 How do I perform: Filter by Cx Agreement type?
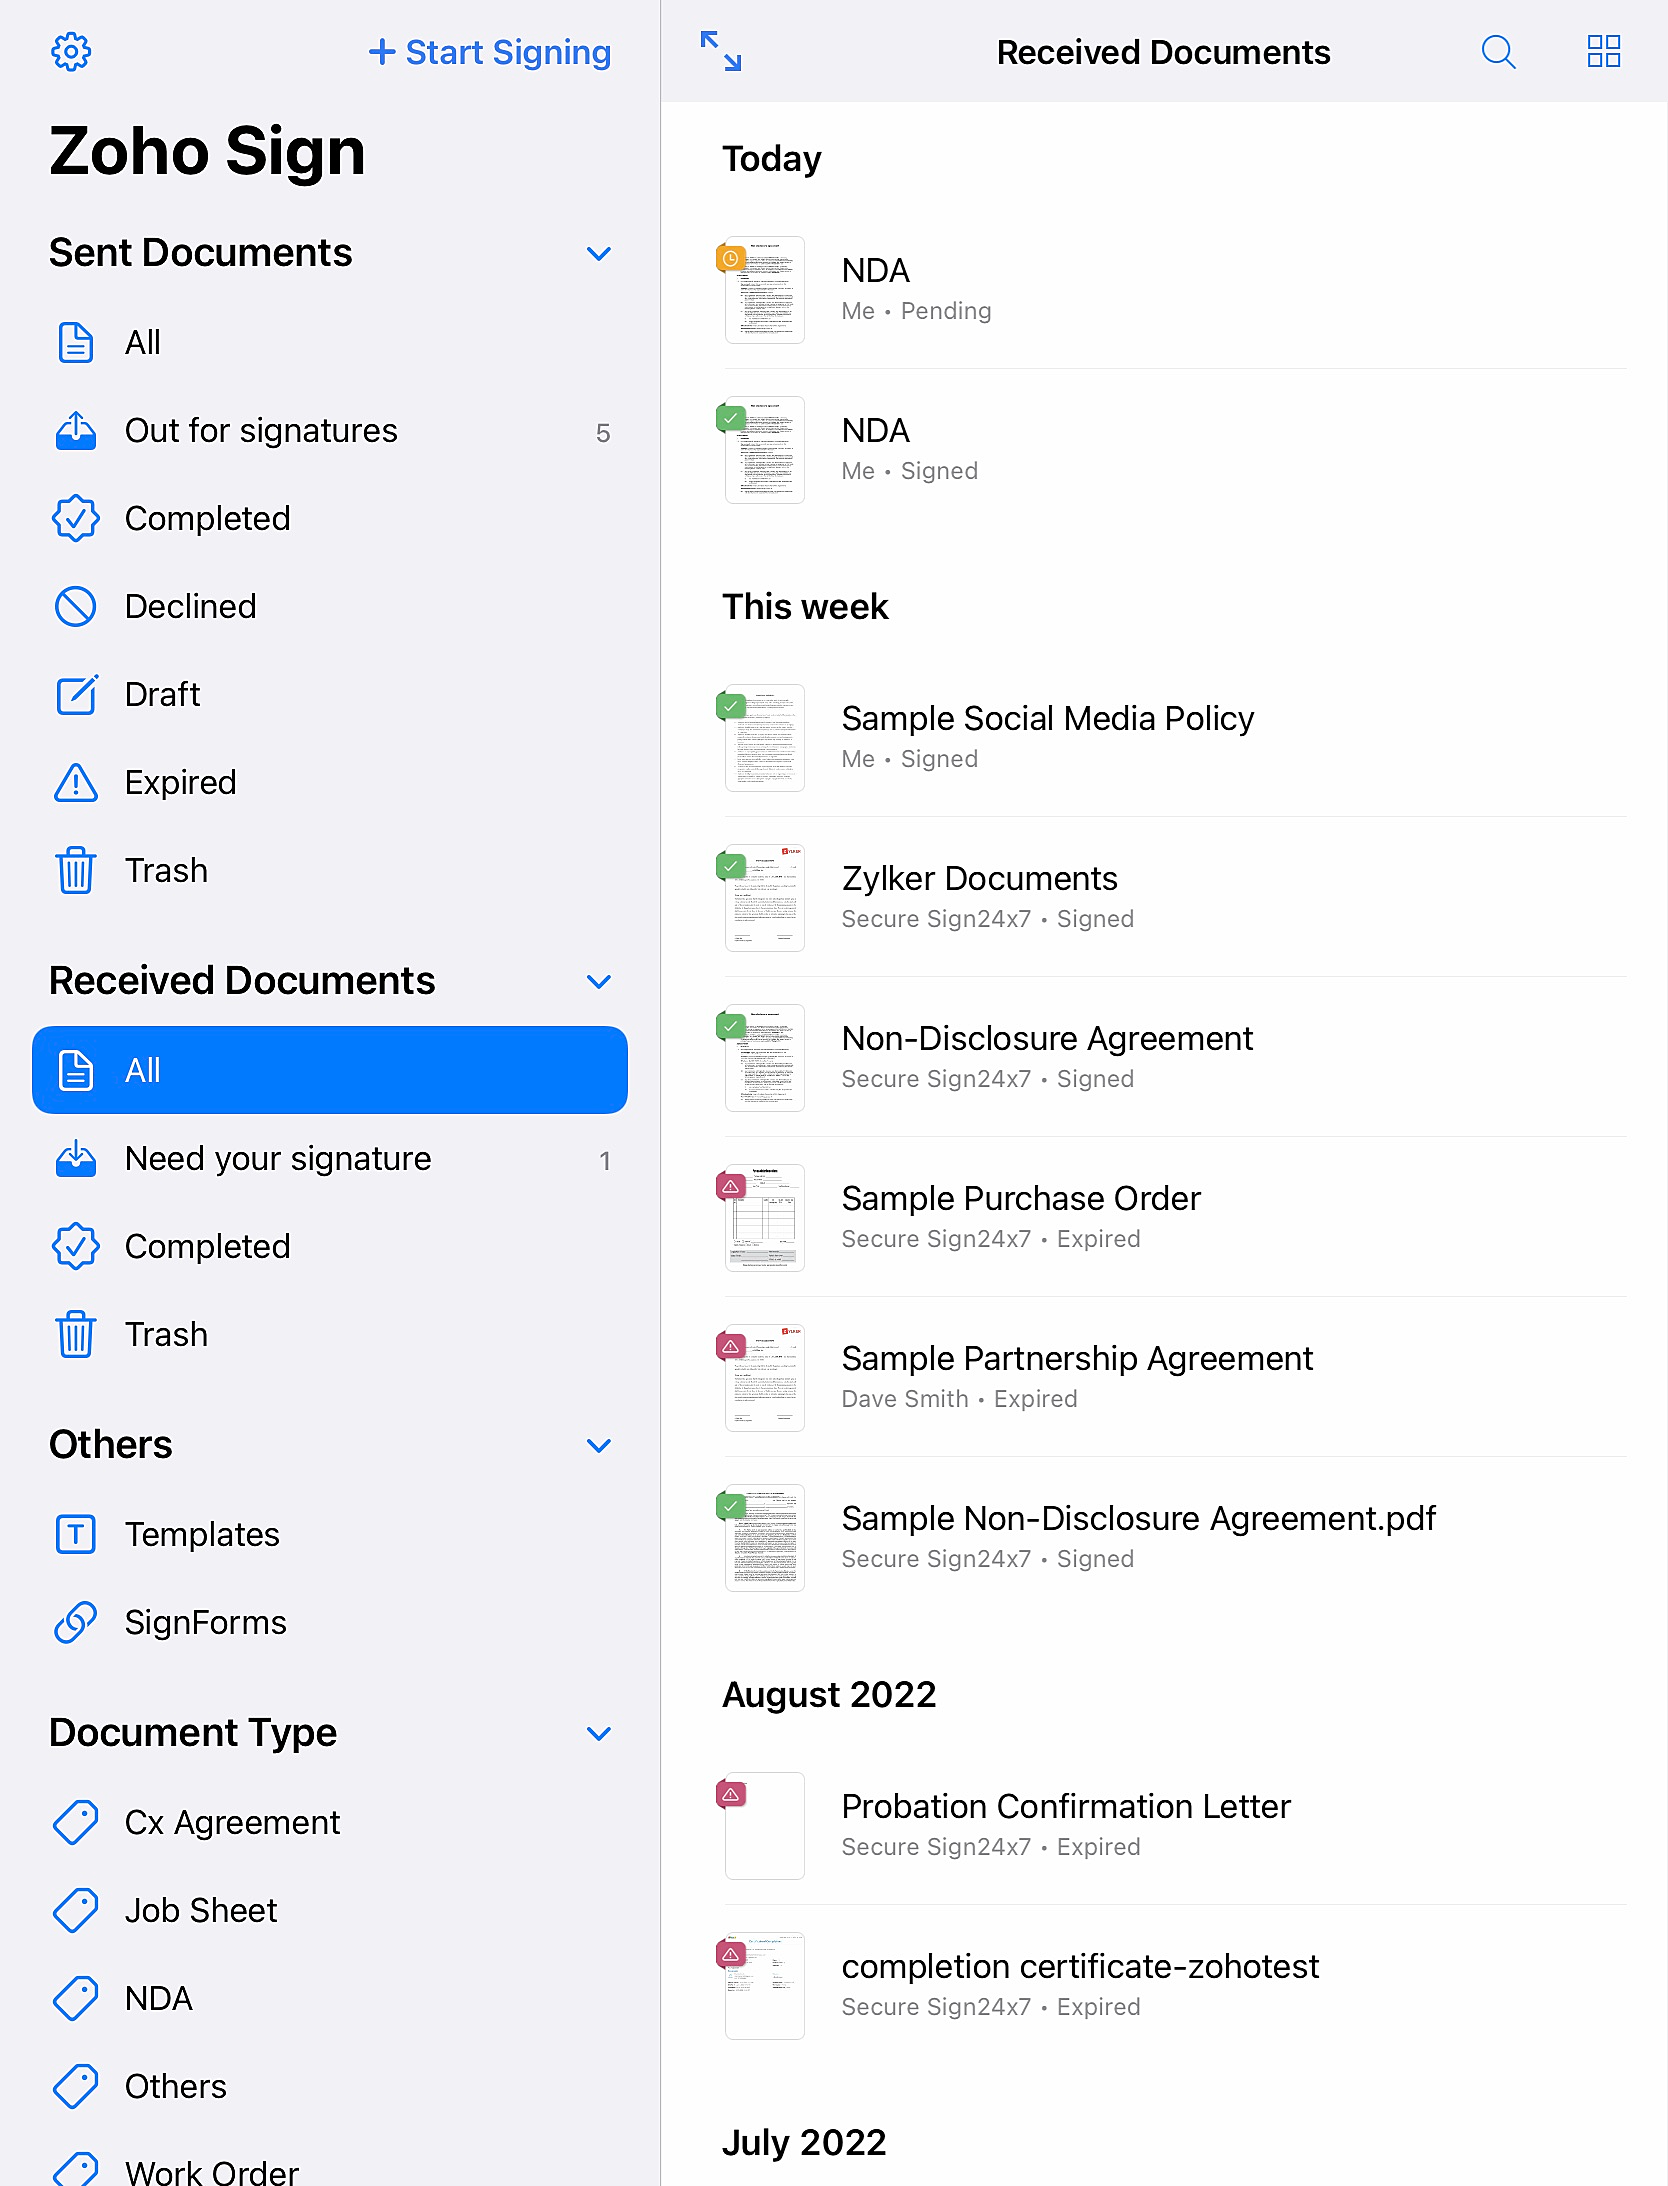coord(330,1823)
